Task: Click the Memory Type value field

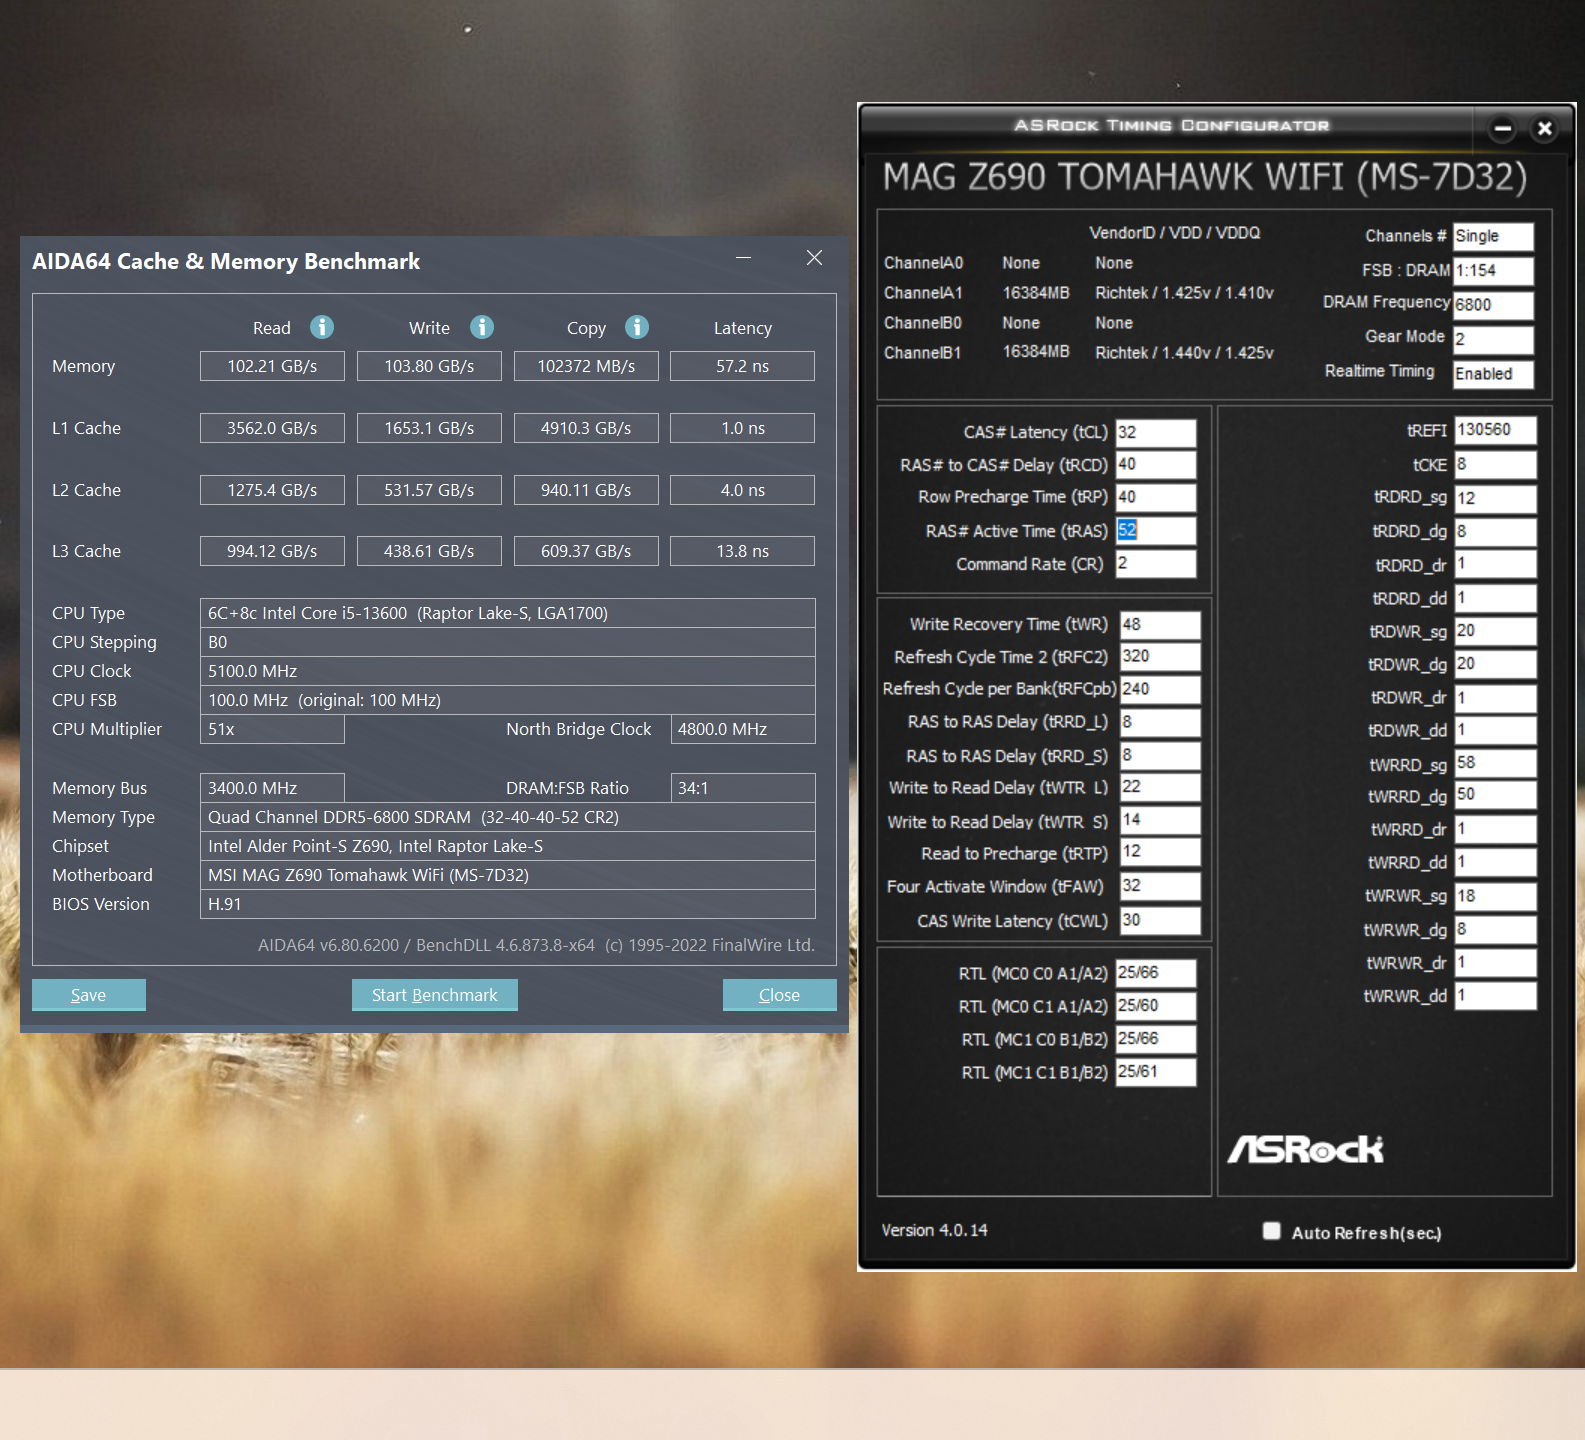Action: point(508,817)
